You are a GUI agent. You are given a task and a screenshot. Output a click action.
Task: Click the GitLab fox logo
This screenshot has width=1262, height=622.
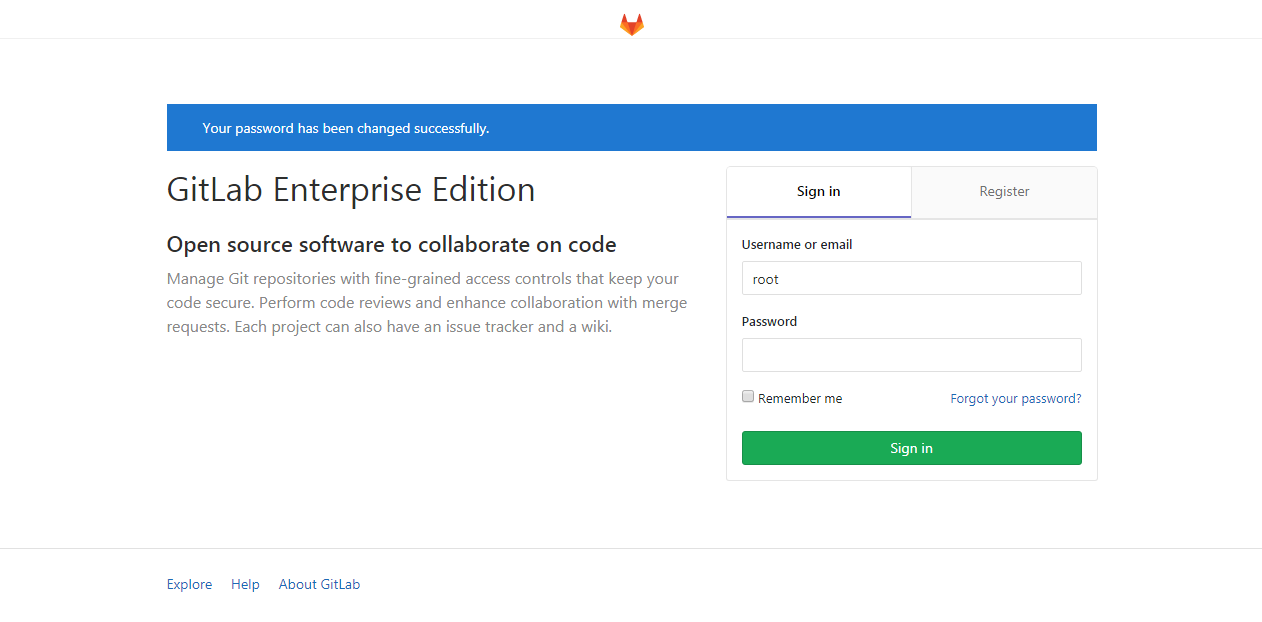tap(631, 25)
